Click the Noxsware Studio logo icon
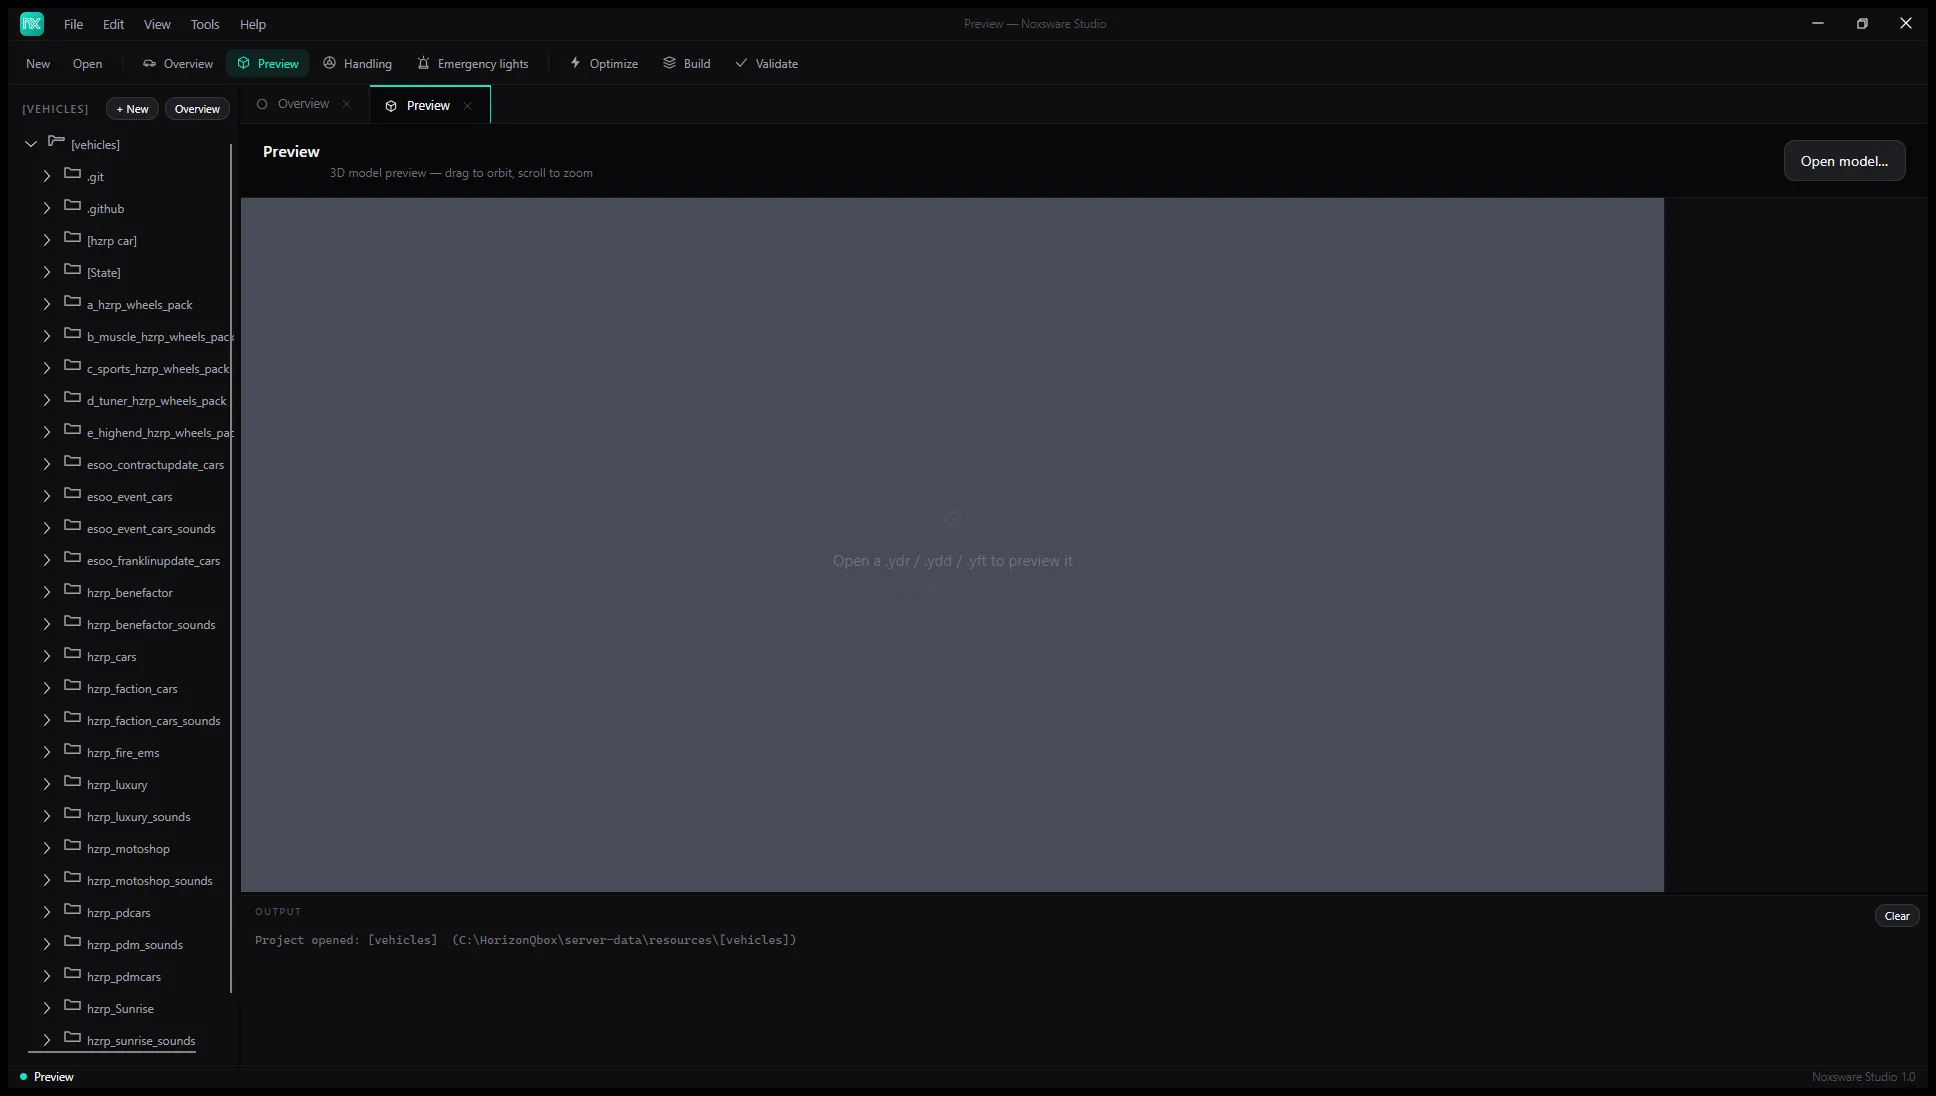Viewport: 1936px width, 1096px height. tap(32, 23)
